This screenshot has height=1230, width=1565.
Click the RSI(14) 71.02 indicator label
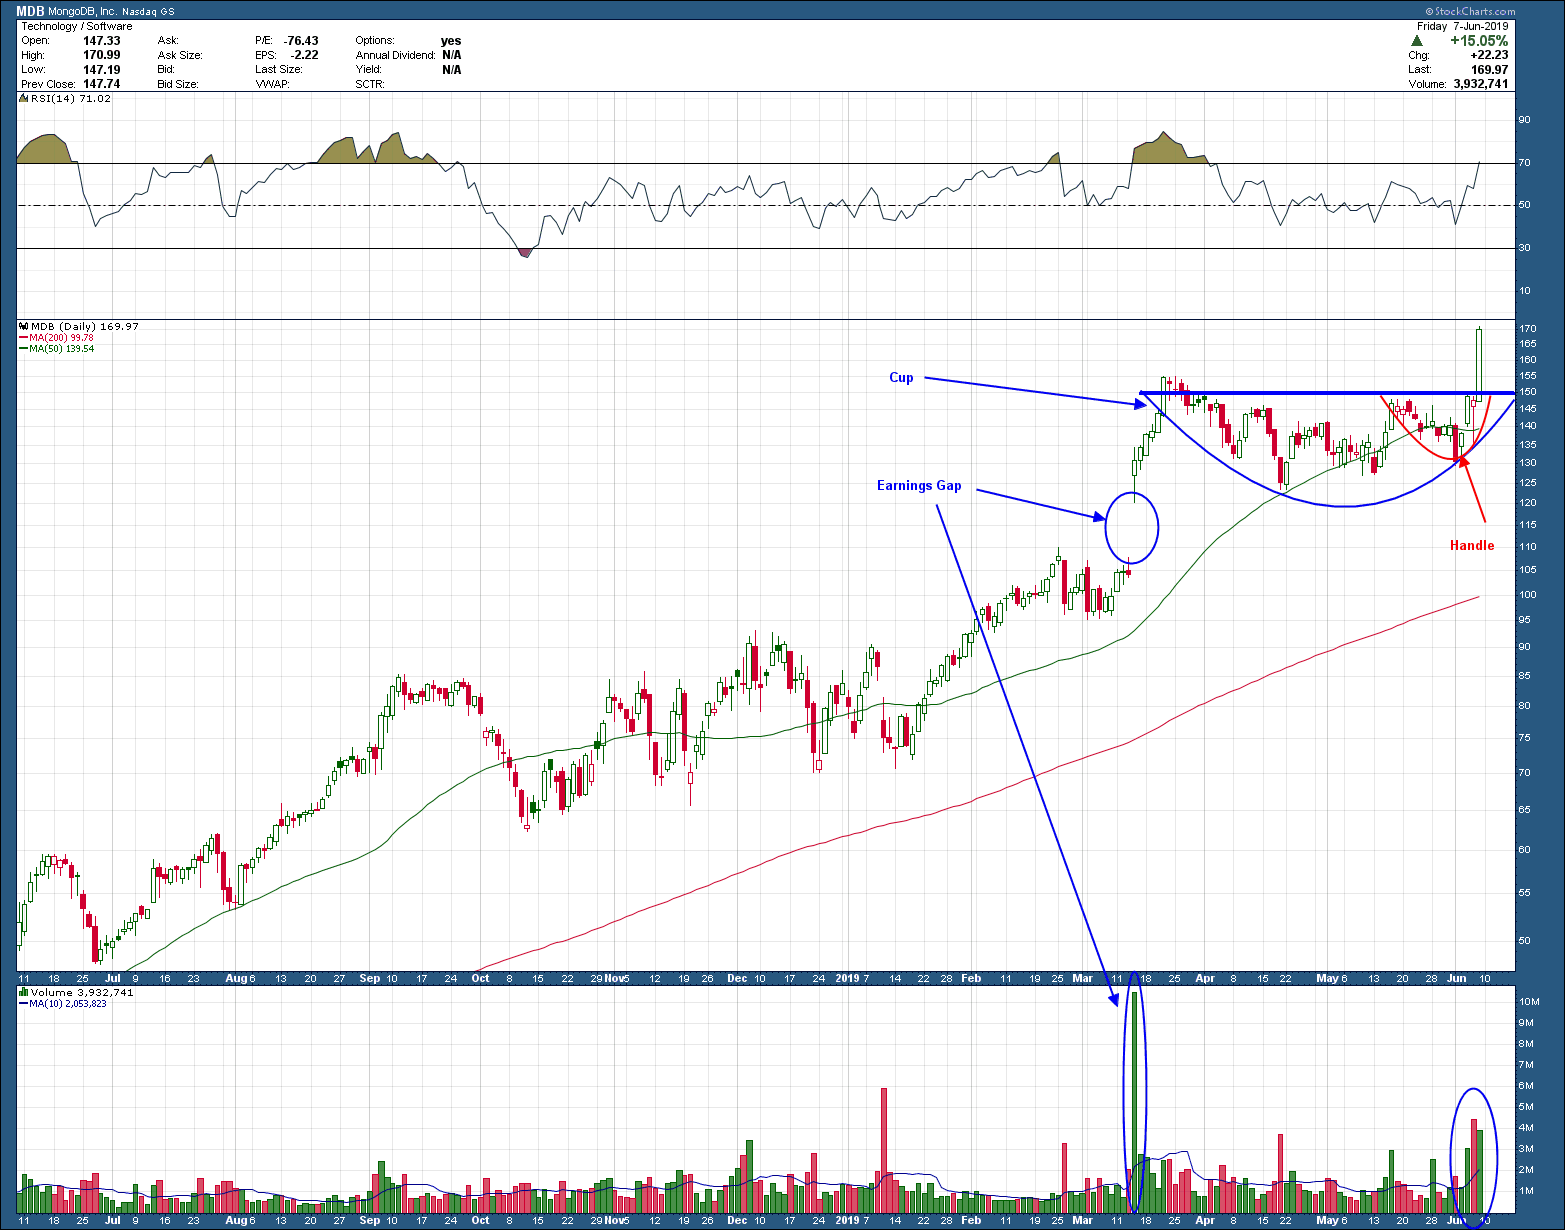click(71, 99)
